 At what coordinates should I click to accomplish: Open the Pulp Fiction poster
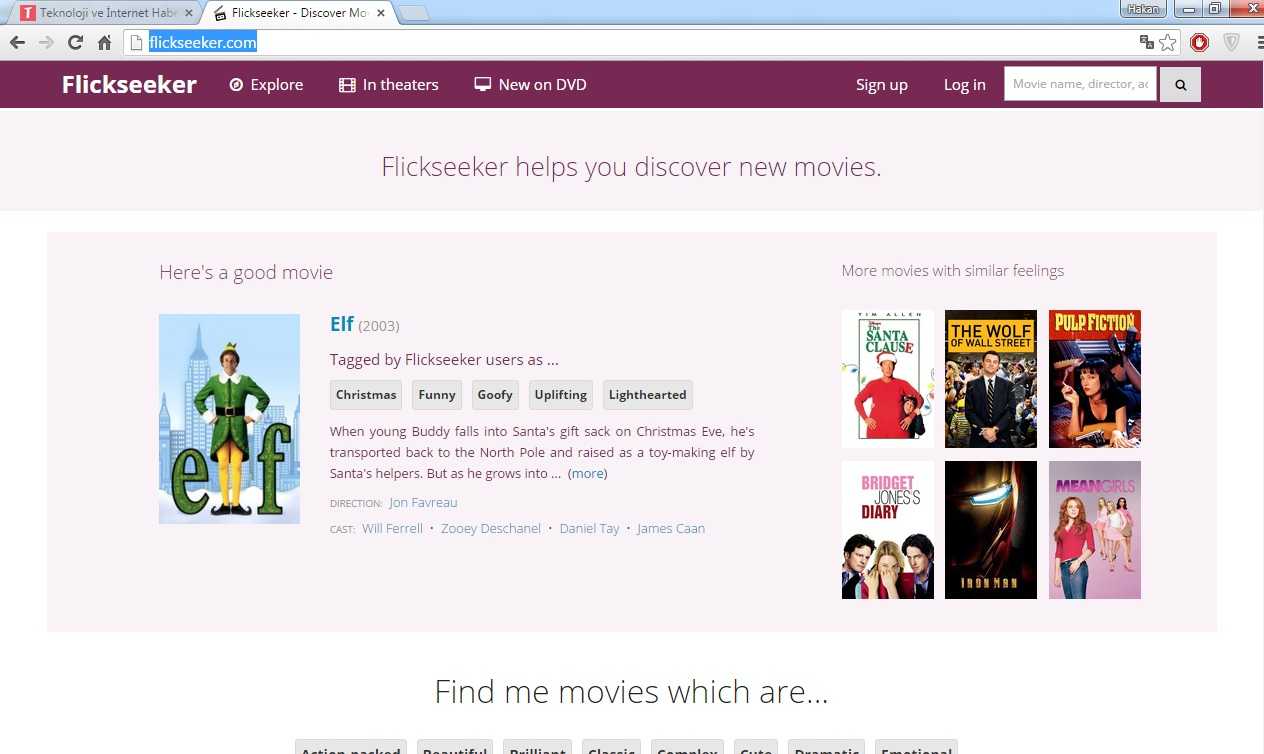tap(1095, 379)
